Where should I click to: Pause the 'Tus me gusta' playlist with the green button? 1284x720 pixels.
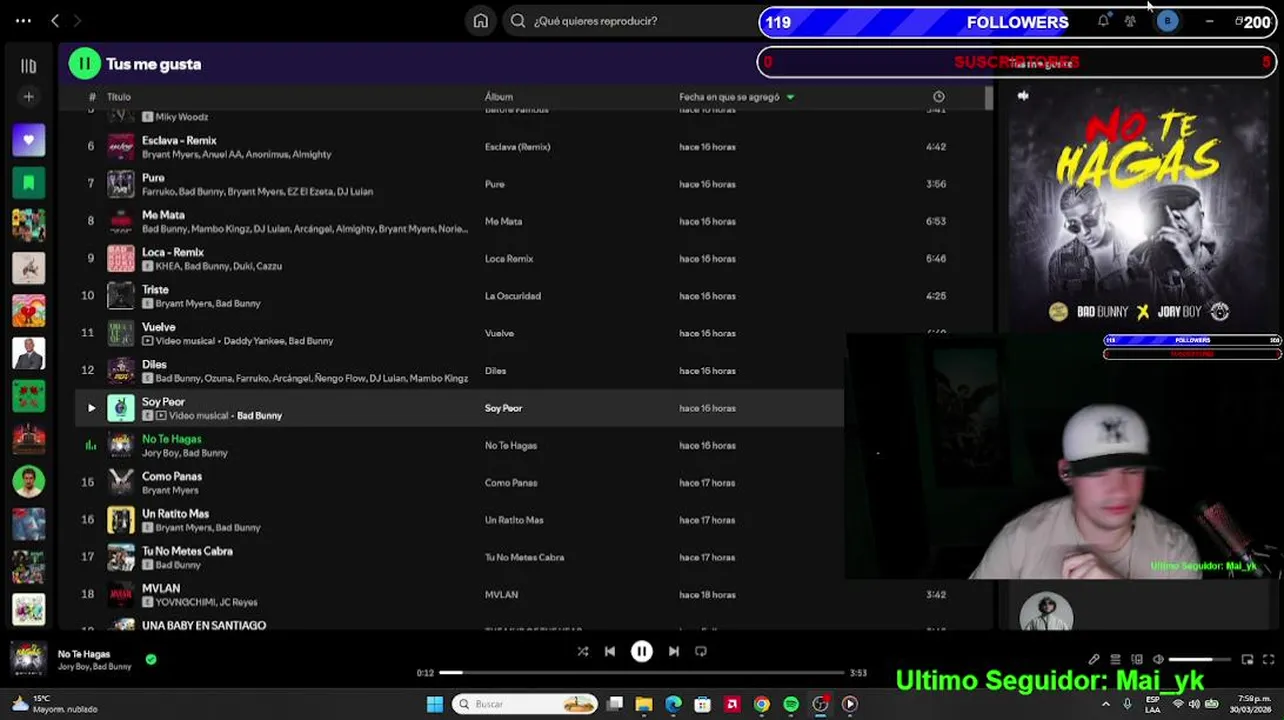pyautogui.click(x=84, y=64)
